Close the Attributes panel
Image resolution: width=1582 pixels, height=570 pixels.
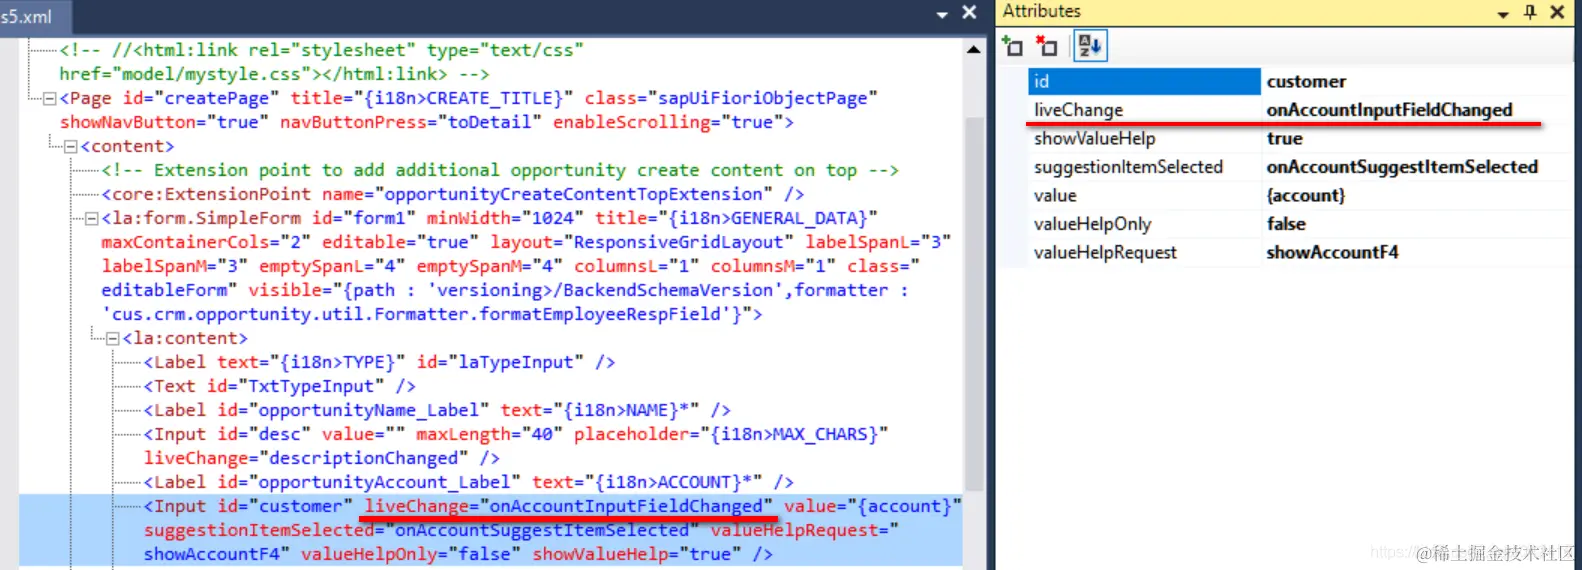(1557, 12)
